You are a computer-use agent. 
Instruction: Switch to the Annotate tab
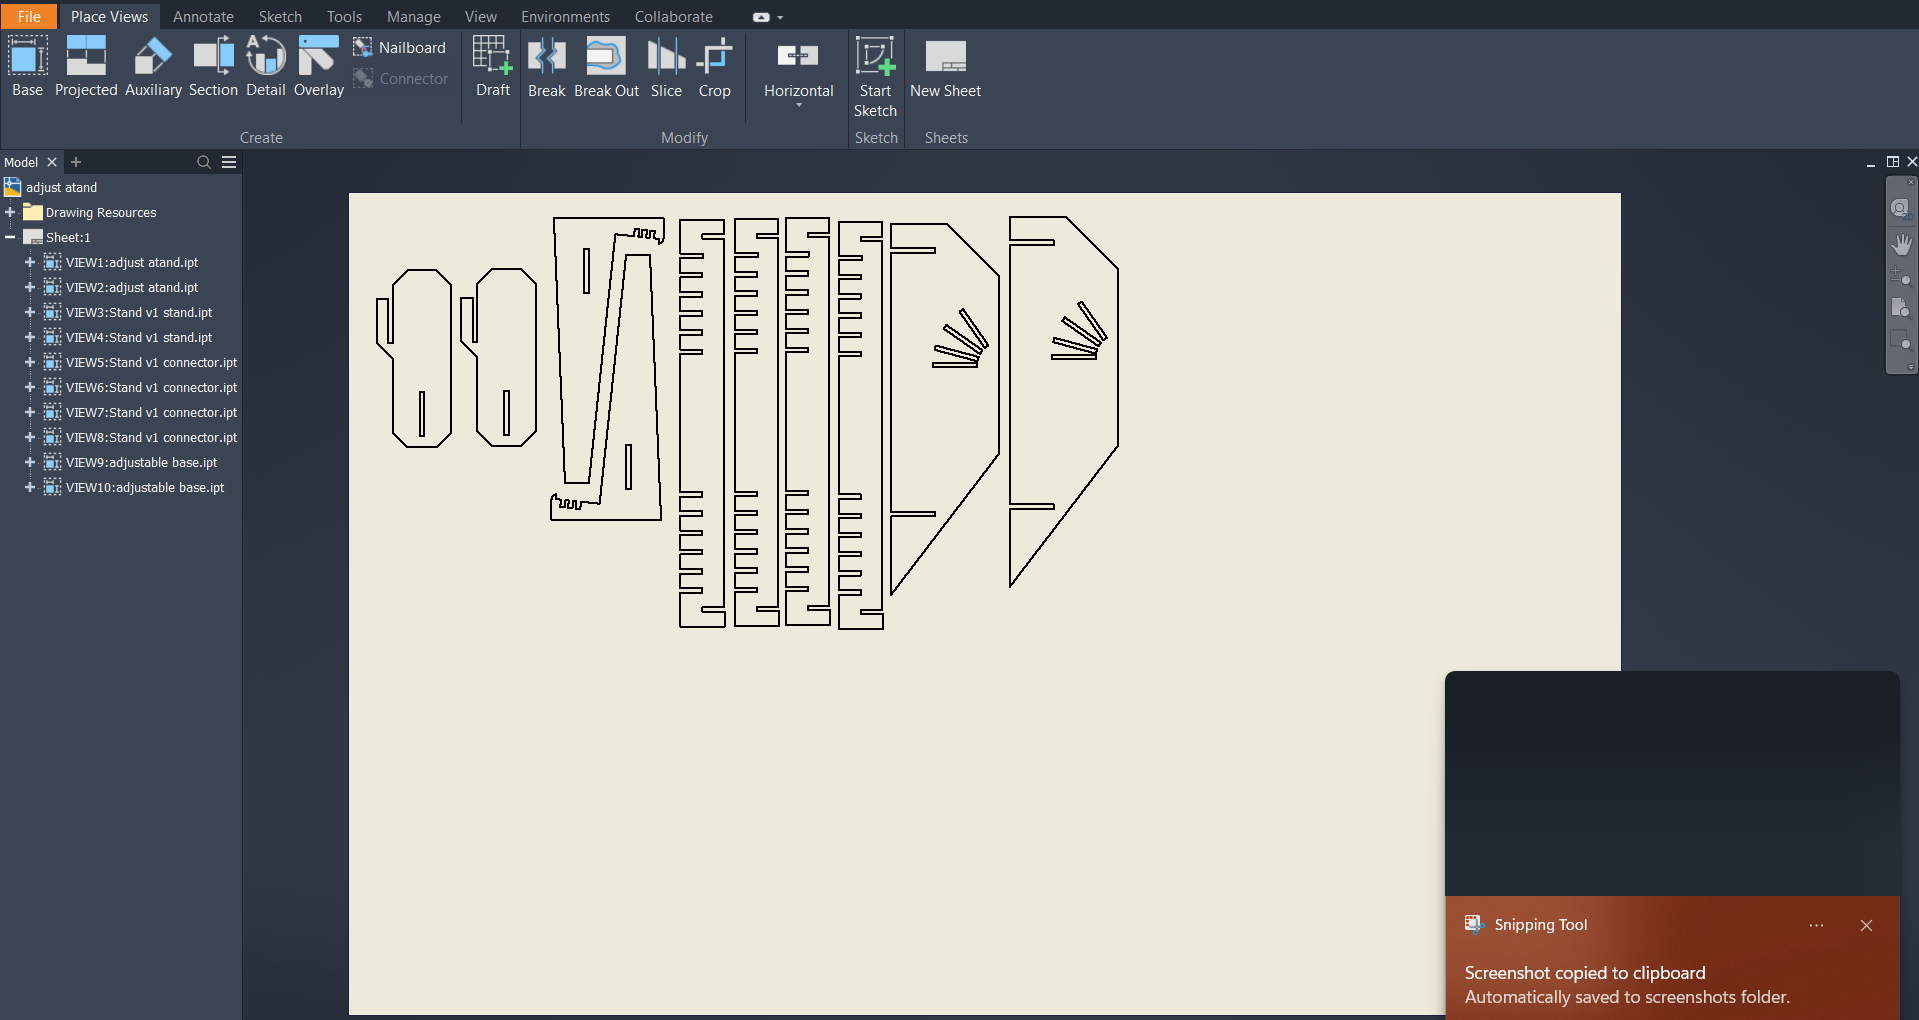click(x=203, y=17)
